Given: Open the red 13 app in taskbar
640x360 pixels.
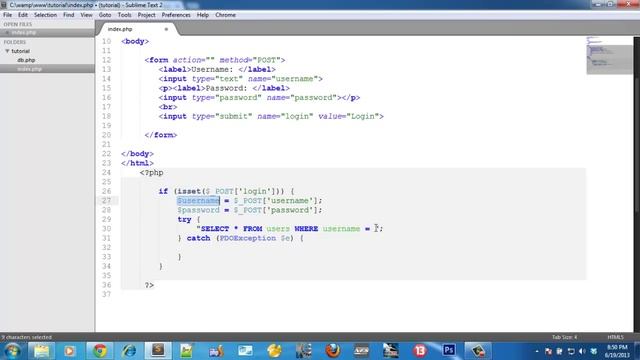Looking at the screenshot, I should pyautogui.click(x=420, y=351).
